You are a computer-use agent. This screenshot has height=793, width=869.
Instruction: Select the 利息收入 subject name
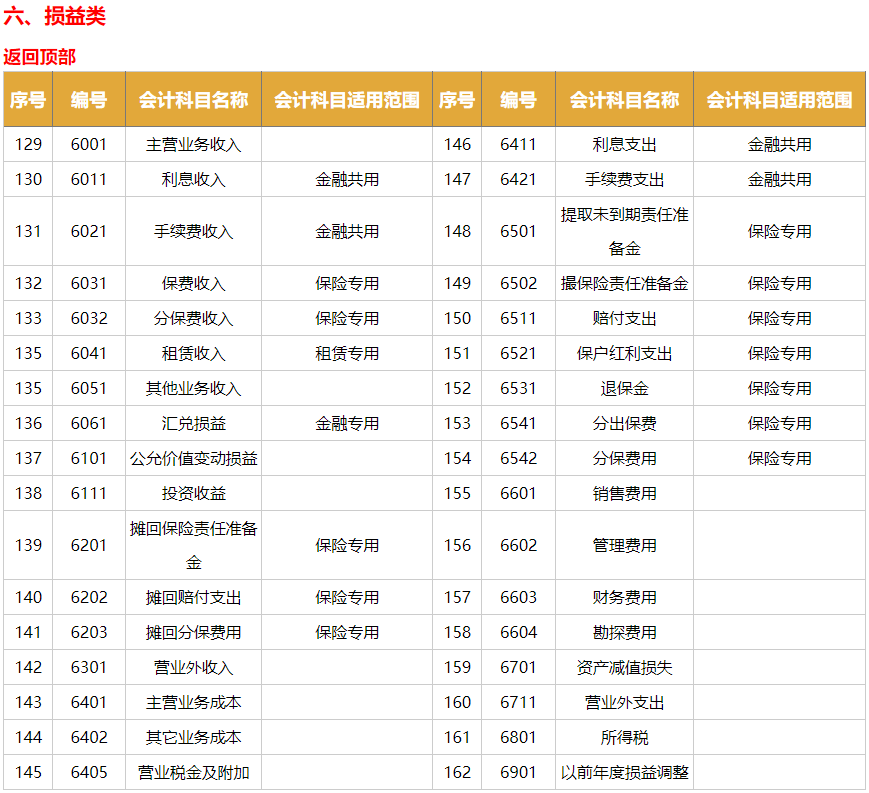click(x=192, y=178)
